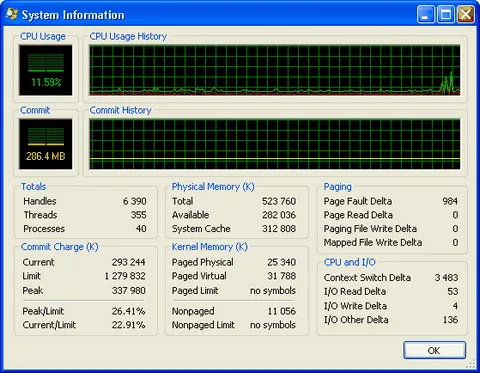Click the CPU Usage History graph

pyautogui.click(x=275, y=70)
